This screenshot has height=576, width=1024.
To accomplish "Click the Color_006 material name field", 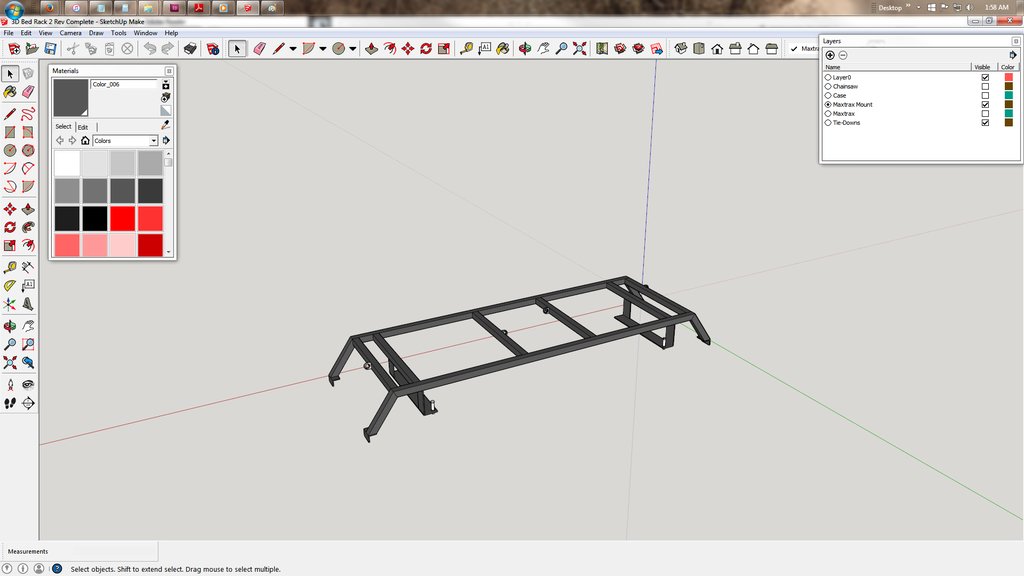I will click(x=124, y=84).
